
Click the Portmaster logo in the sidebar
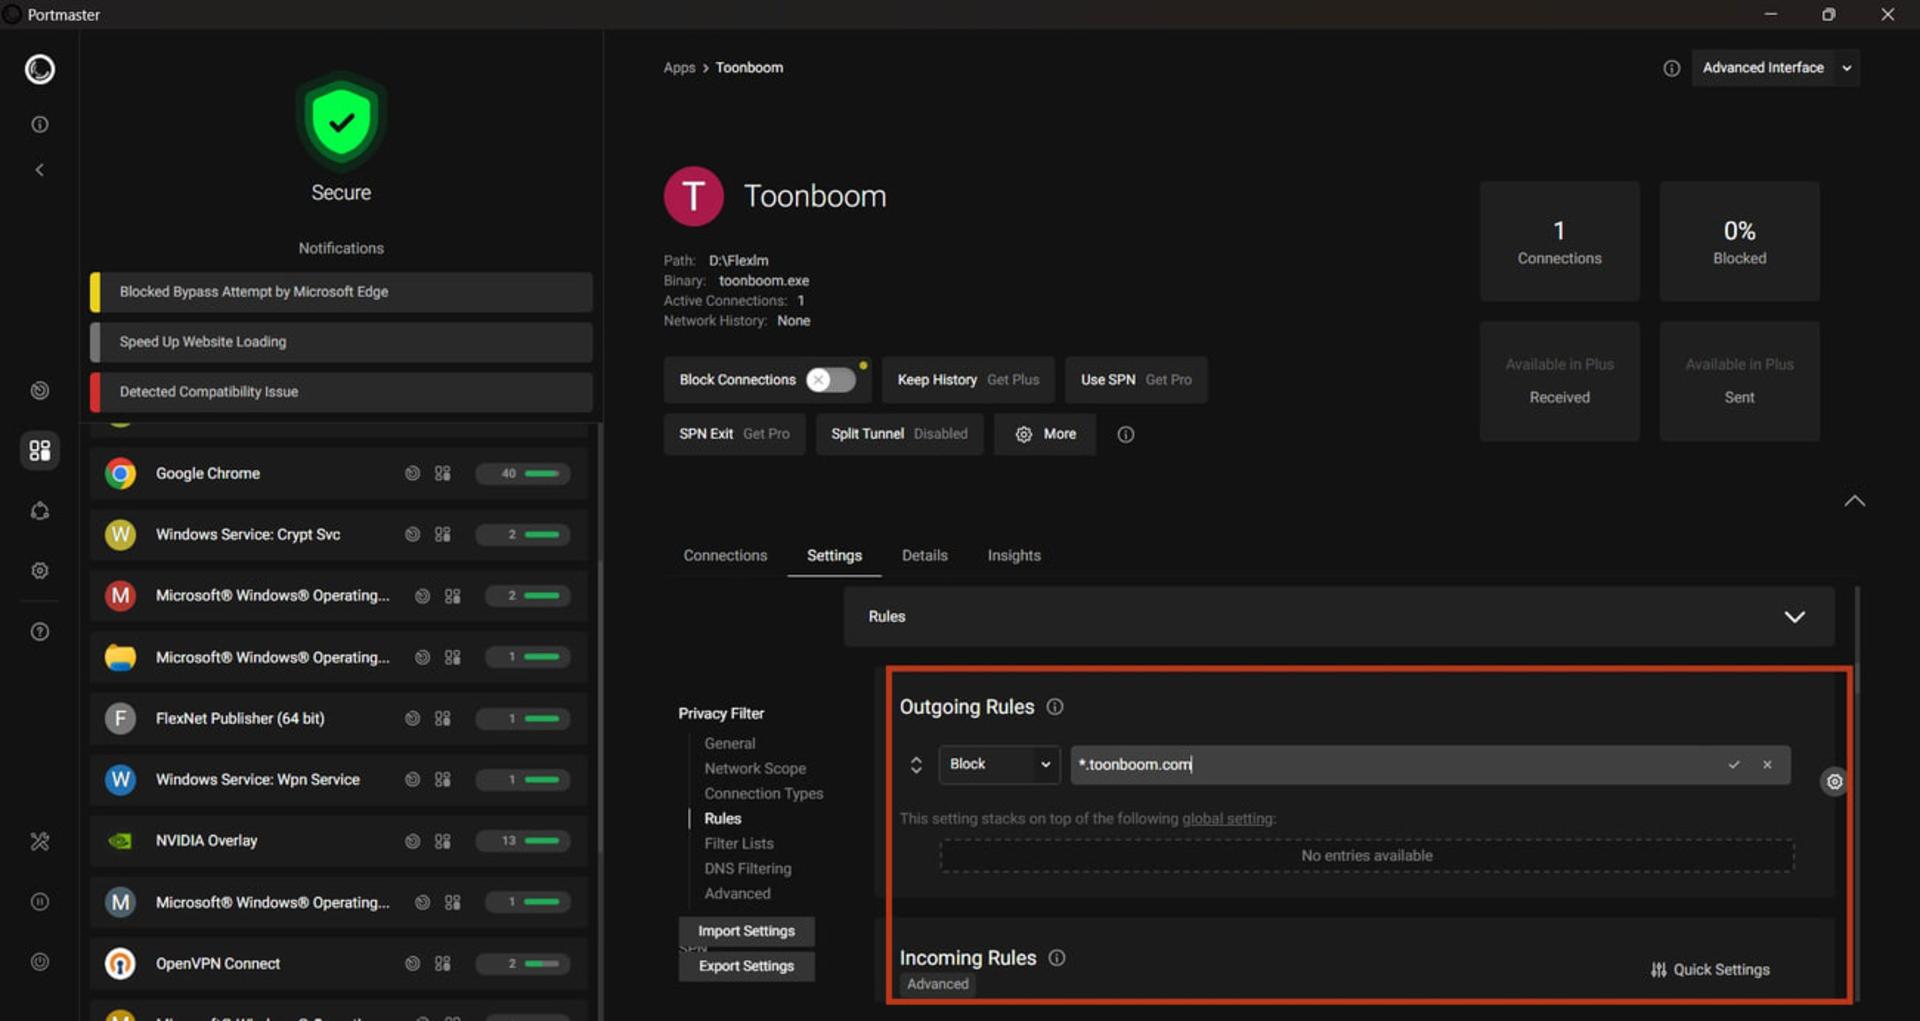tap(40, 69)
